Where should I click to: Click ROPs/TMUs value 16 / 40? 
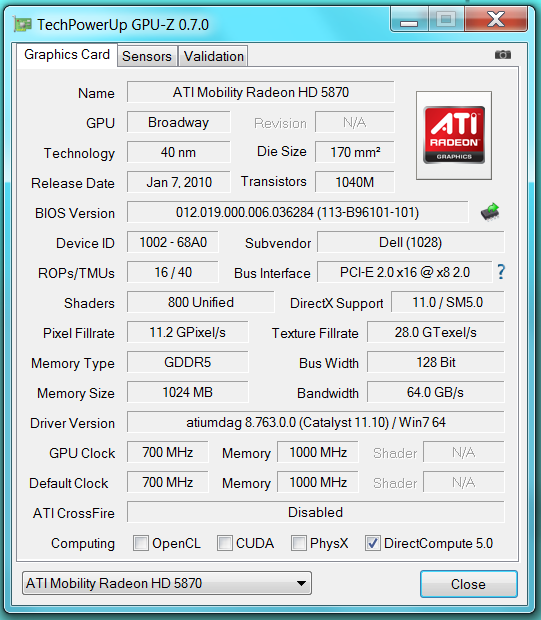pyautogui.click(x=173, y=272)
